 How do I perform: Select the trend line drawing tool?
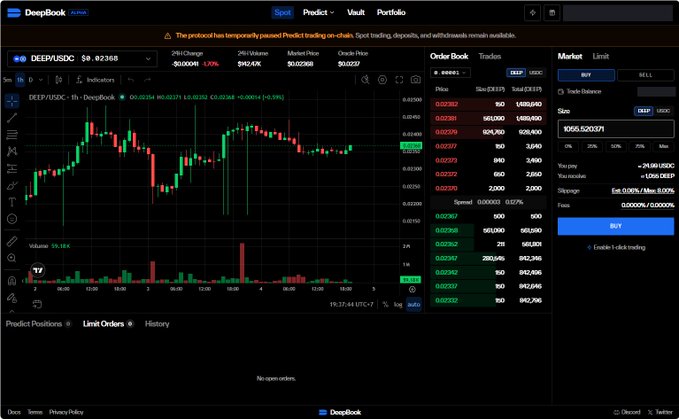coord(12,118)
